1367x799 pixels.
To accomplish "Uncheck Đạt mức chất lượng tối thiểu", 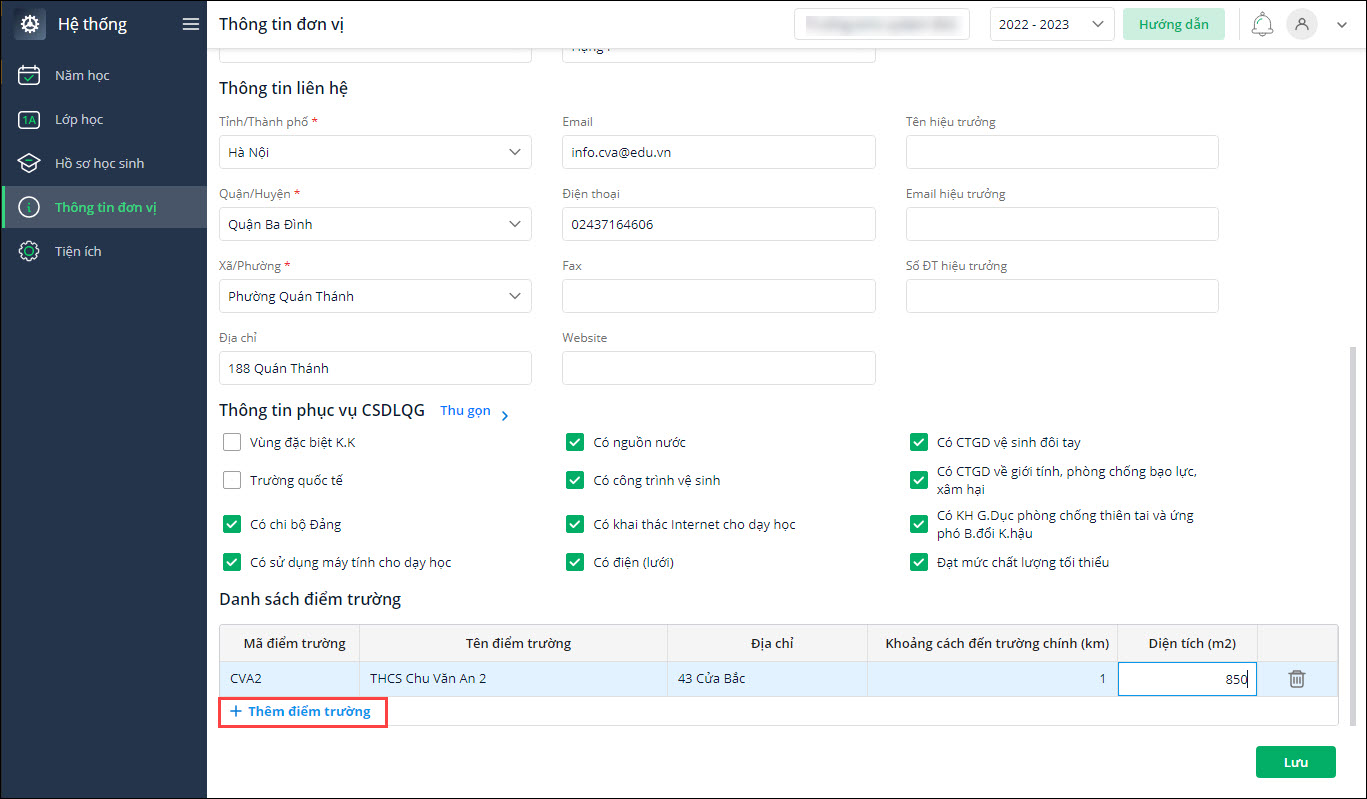I will pyautogui.click(x=919, y=562).
